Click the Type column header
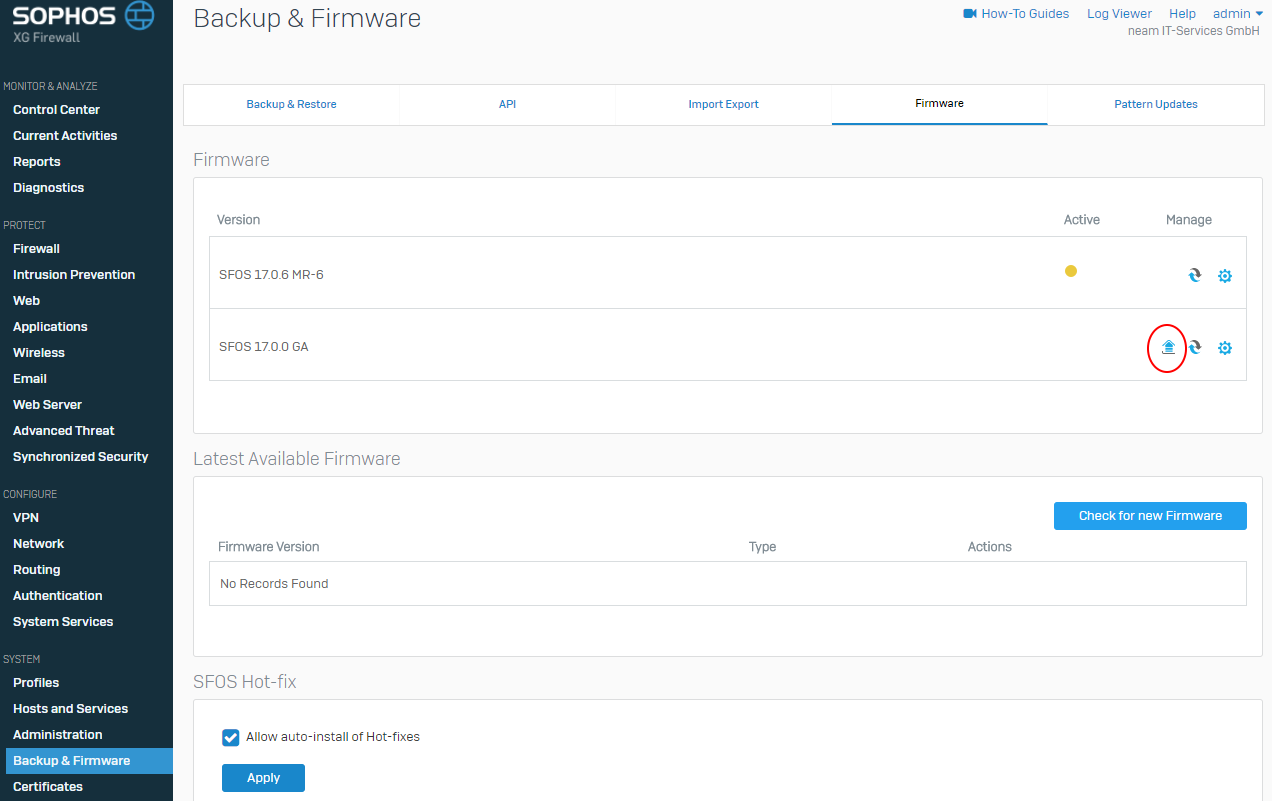This screenshot has height=801, width=1272. point(762,547)
